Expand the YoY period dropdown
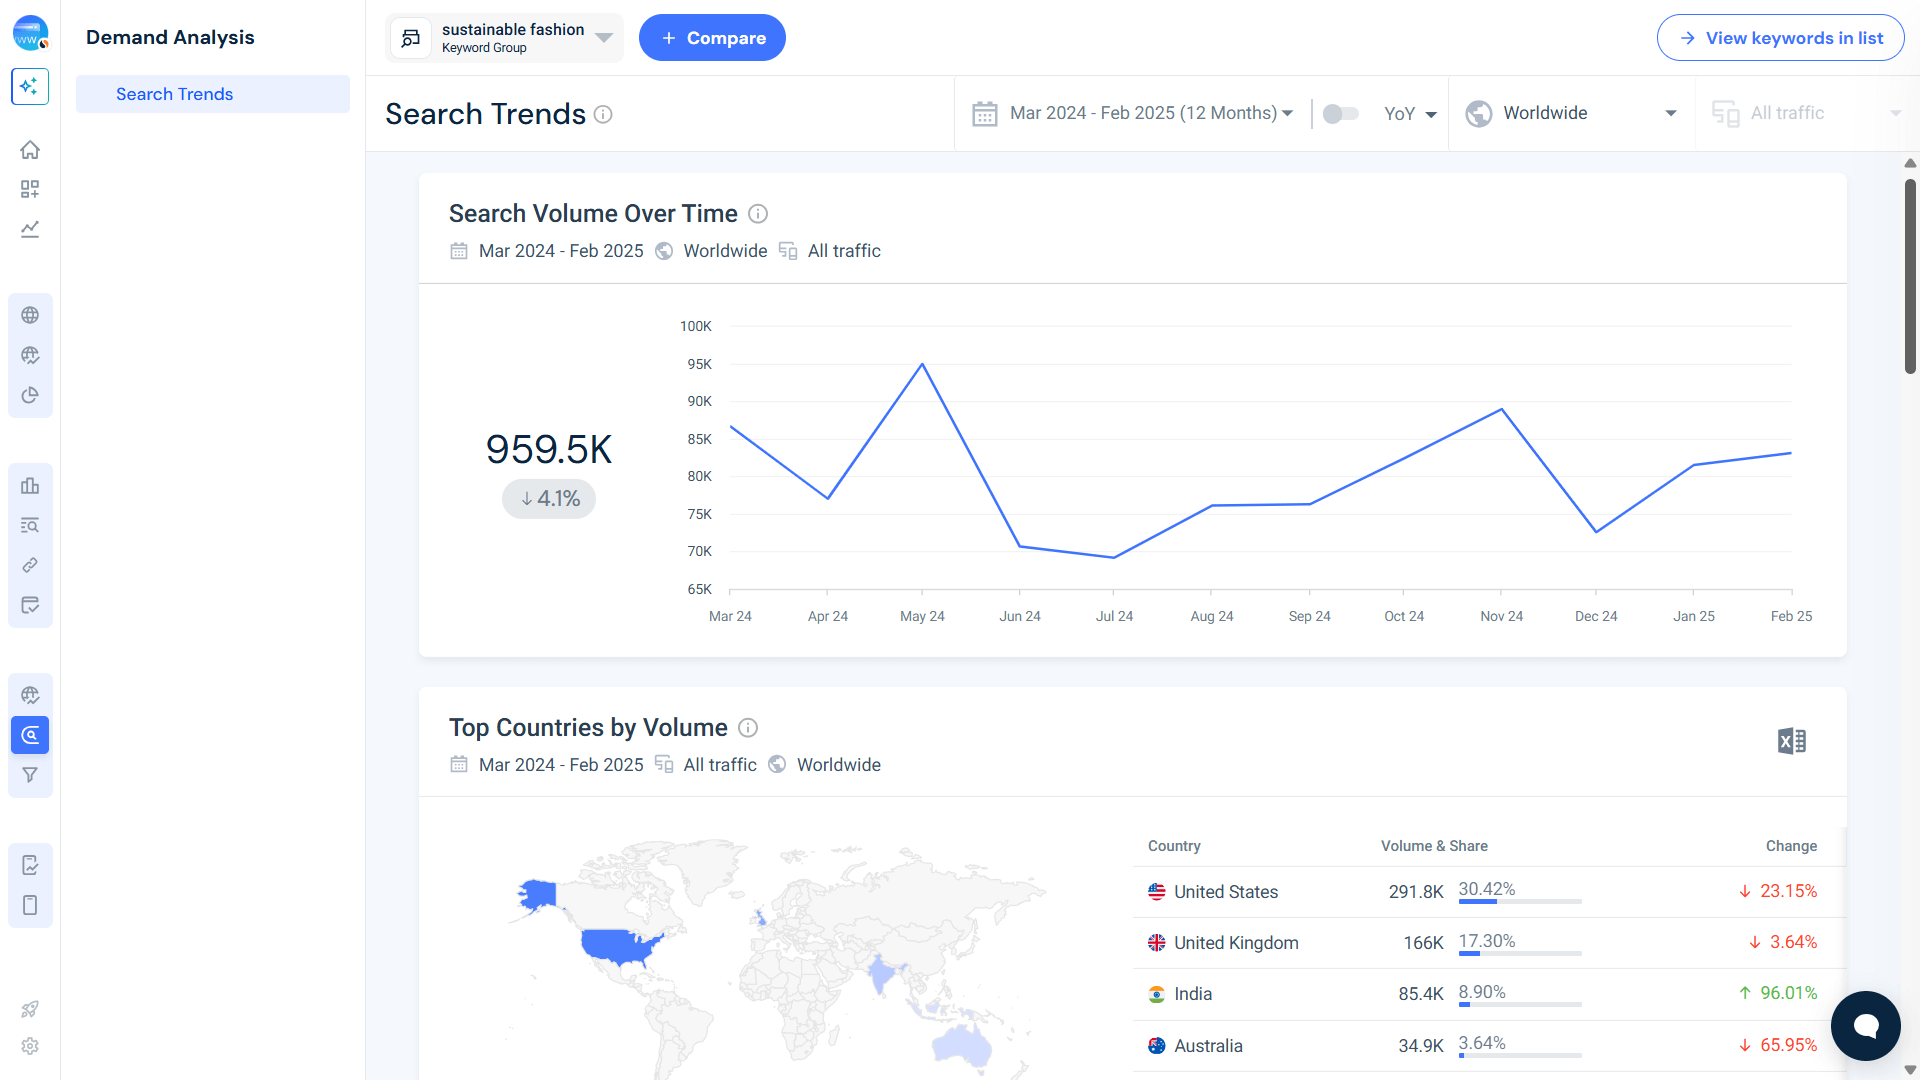1920x1080 pixels. click(1410, 114)
